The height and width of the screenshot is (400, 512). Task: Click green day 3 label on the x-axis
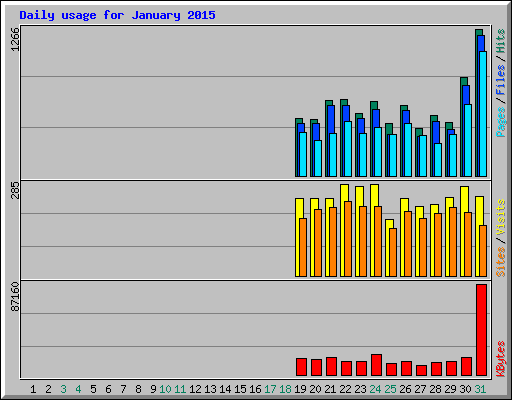click(63, 389)
